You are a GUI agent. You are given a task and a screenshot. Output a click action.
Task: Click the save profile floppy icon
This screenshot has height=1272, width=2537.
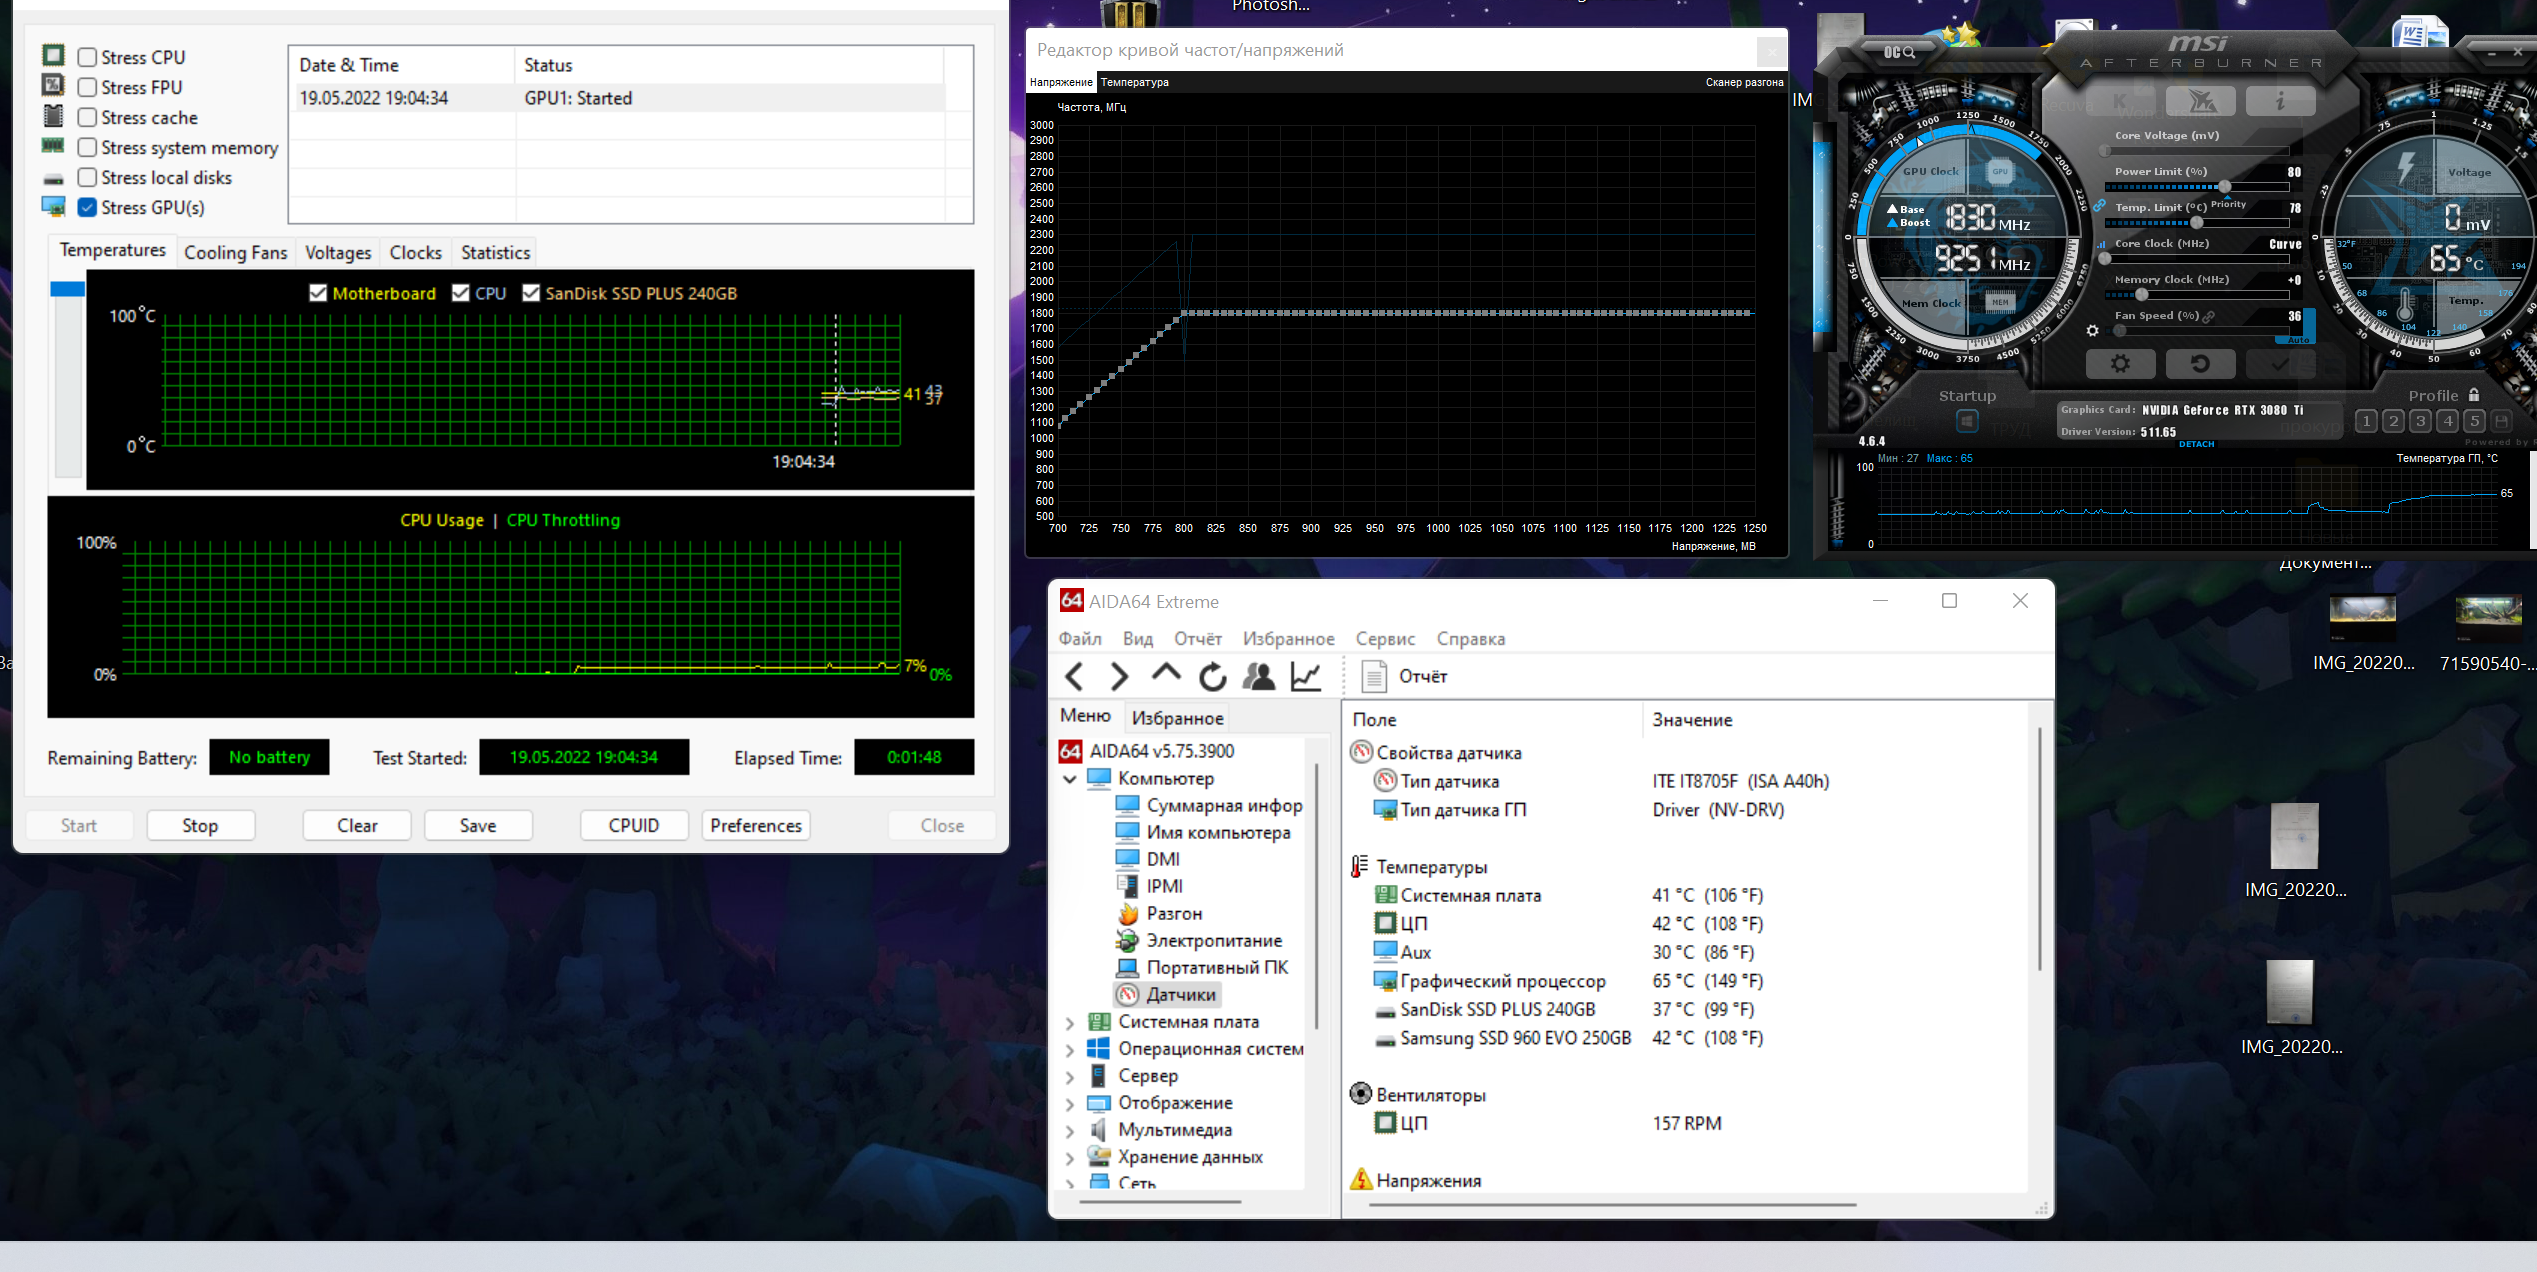(x=2501, y=421)
